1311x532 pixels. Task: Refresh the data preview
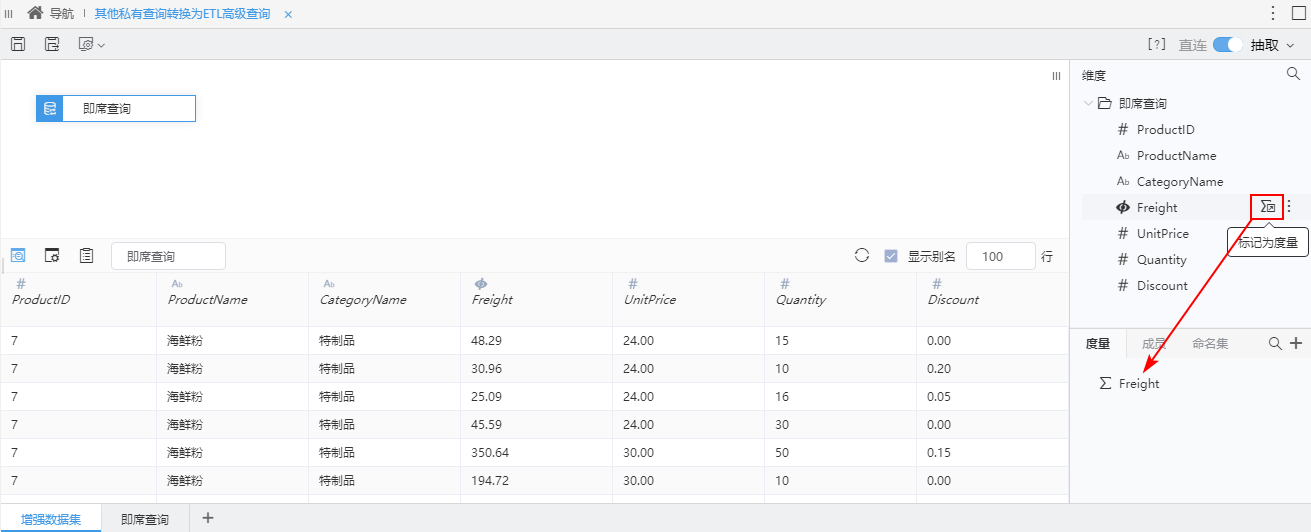(x=862, y=255)
